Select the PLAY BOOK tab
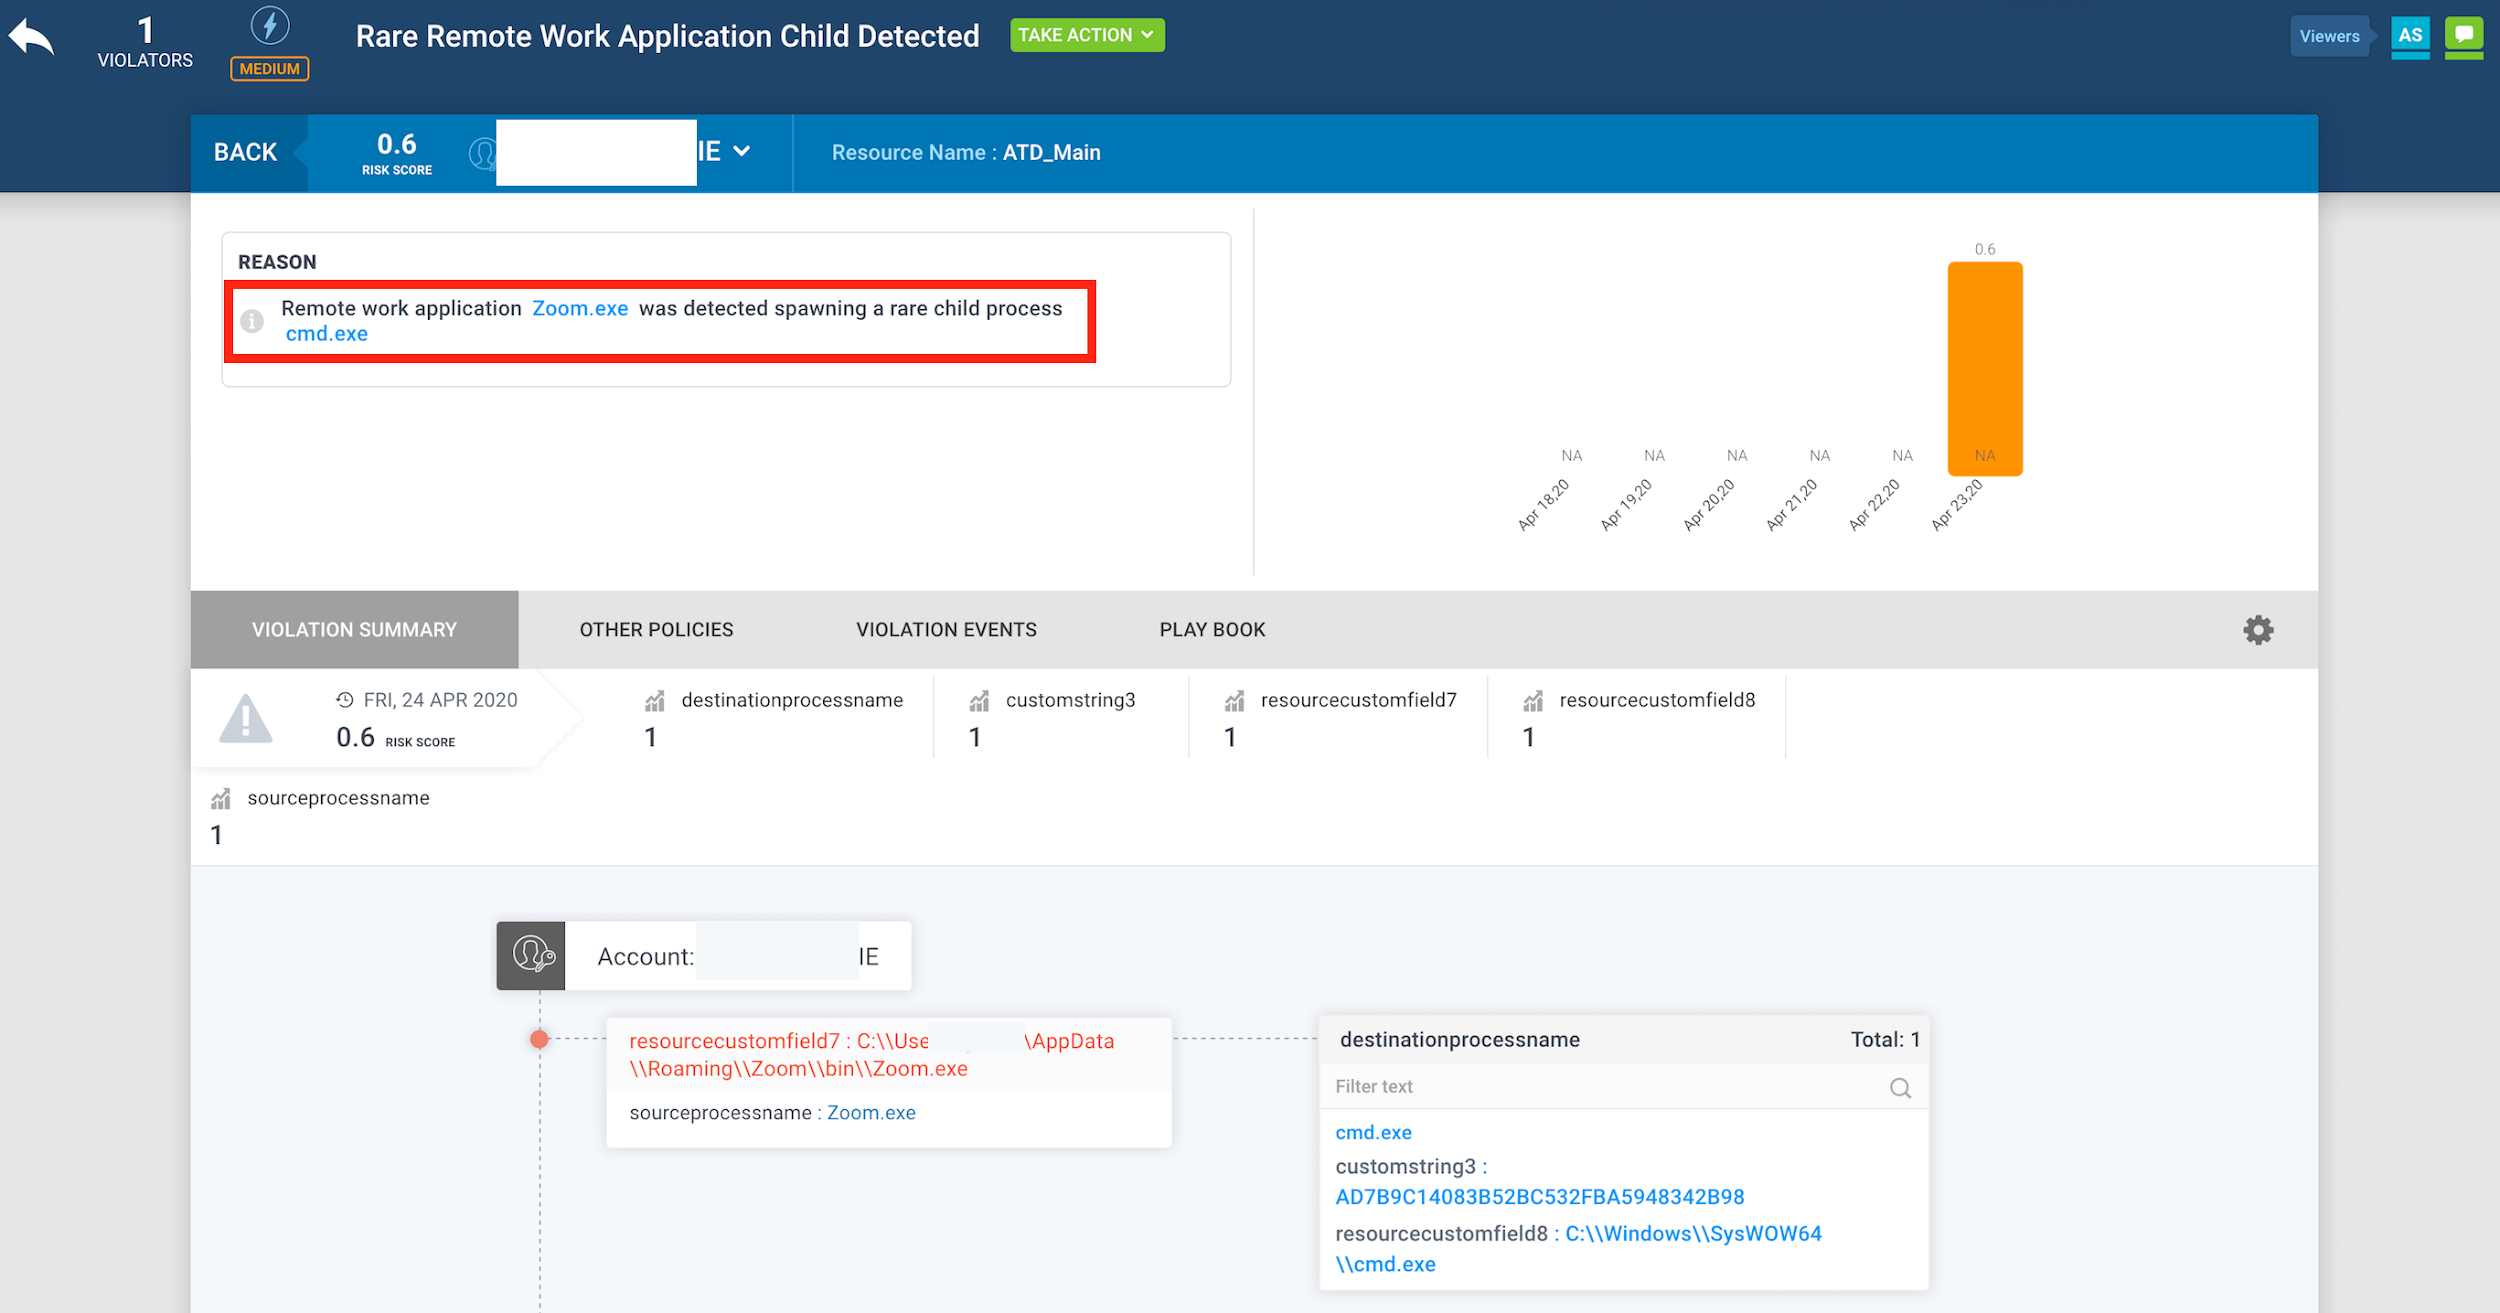Screen dimensions: 2500x1313 point(1212,630)
